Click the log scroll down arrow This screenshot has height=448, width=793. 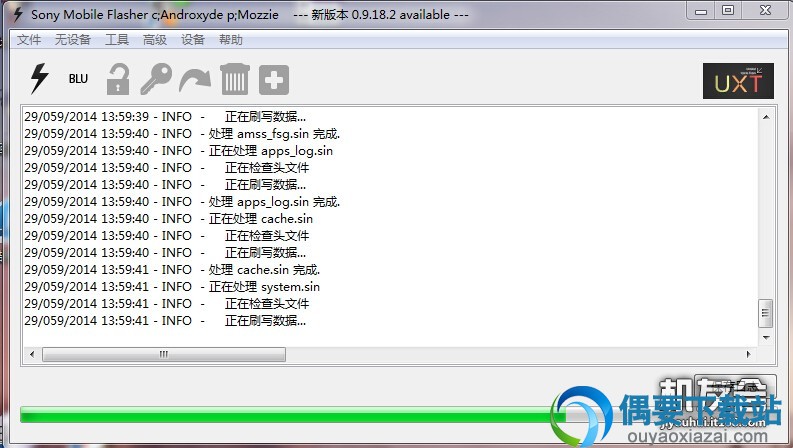click(x=766, y=337)
